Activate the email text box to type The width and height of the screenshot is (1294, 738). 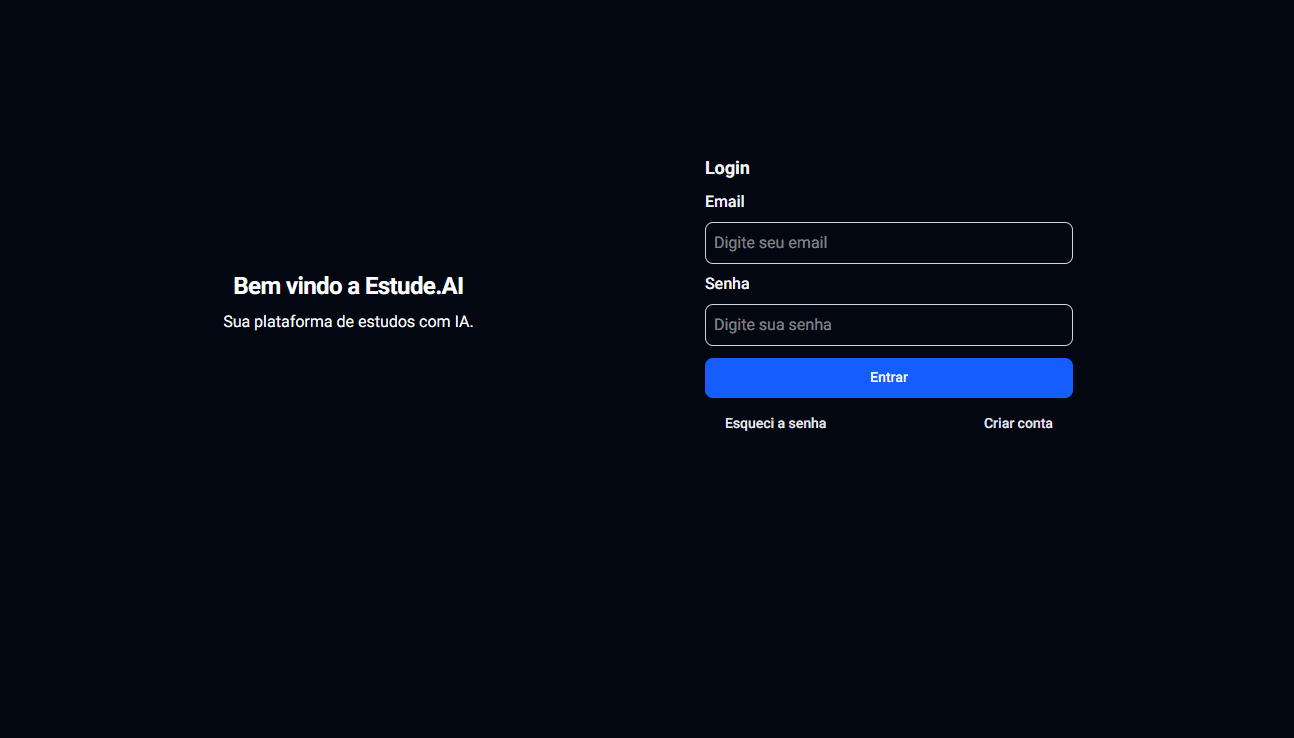tap(888, 242)
